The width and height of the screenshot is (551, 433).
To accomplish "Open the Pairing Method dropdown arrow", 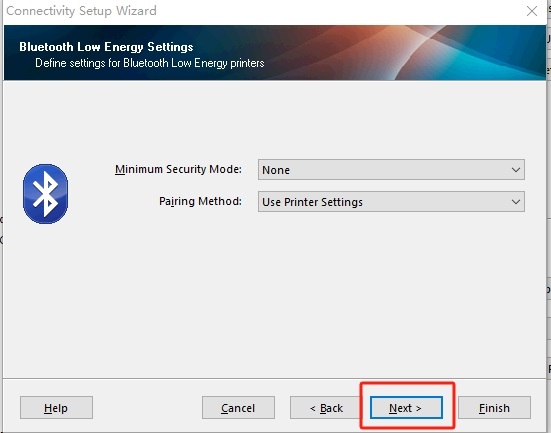I will coord(516,202).
